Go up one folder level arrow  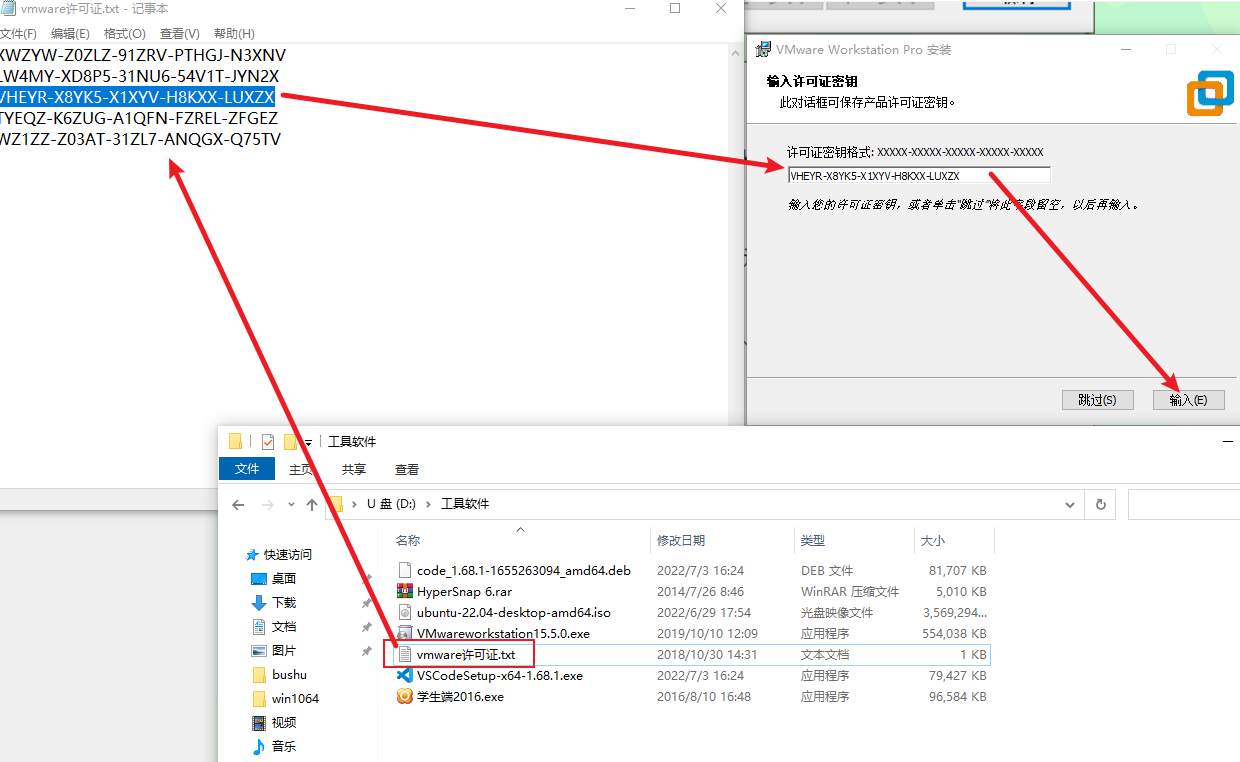click(x=312, y=505)
